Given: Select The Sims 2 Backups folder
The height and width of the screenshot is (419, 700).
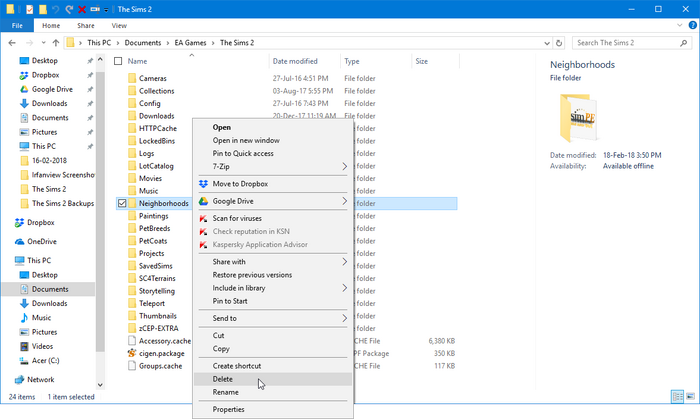Looking at the screenshot, I should [57, 203].
